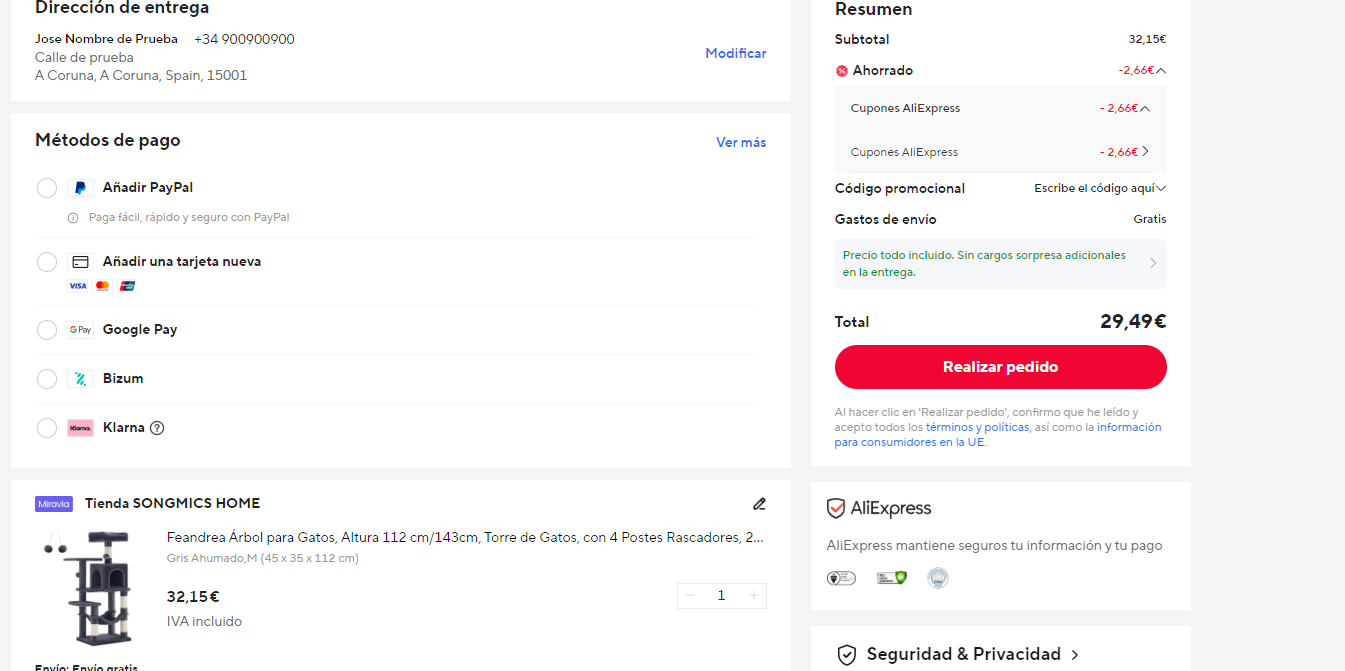
Task: Click the info icon beside PayPal description
Action: pyautogui.click(x=73, y=217)
